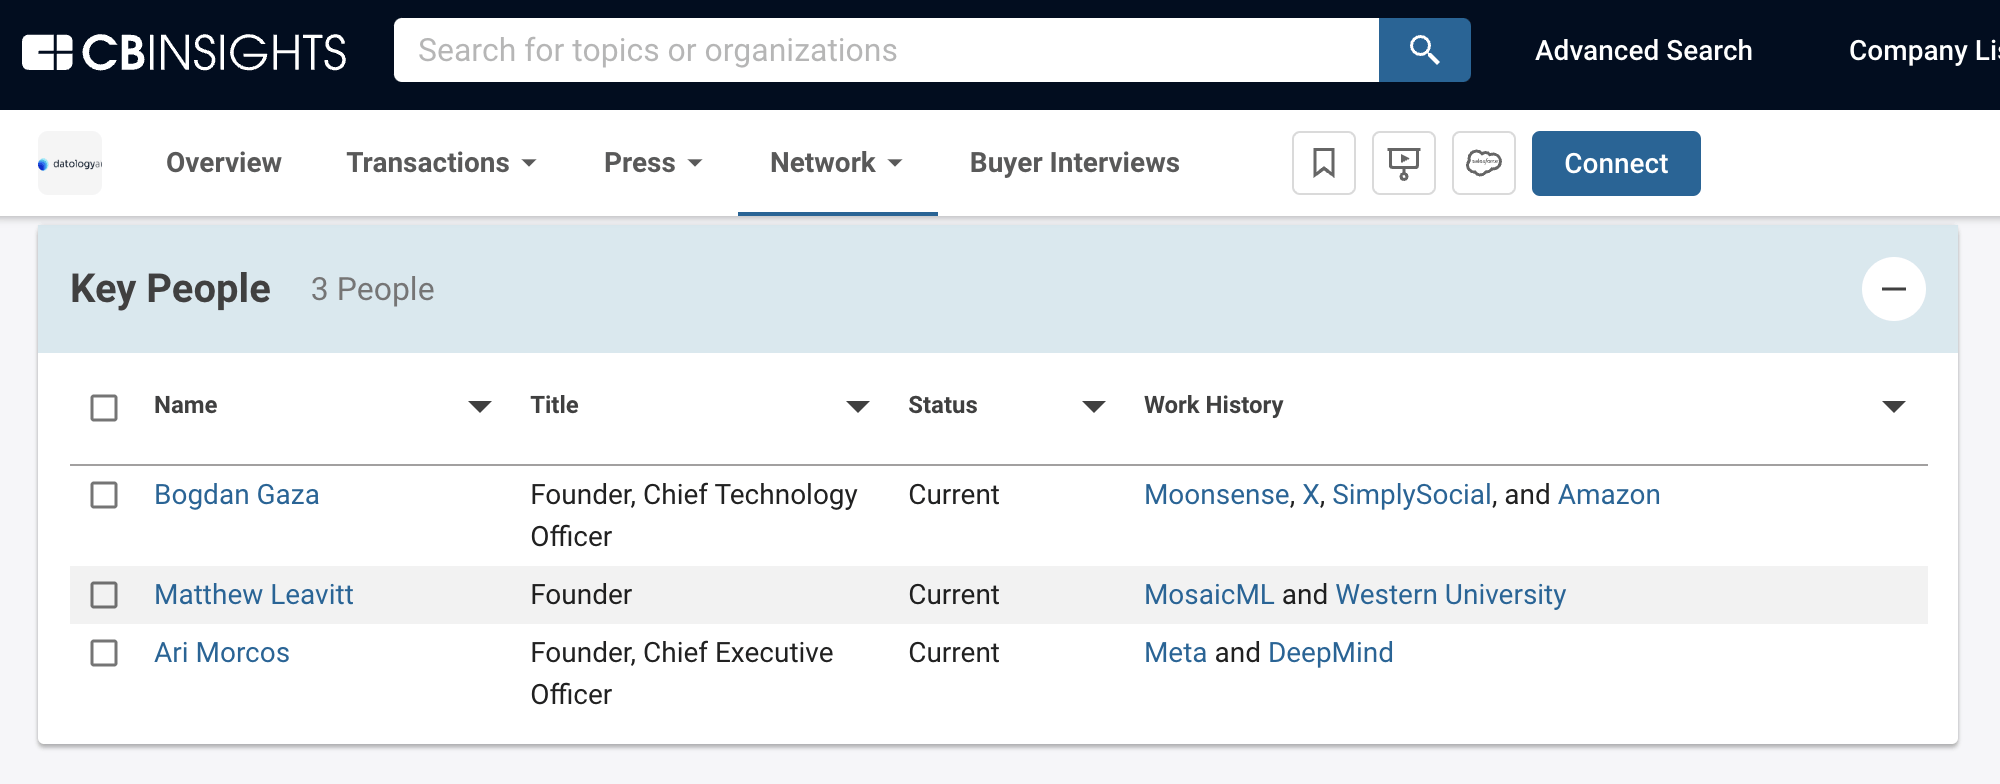This screenshot has width=2000, height=784.
Task: Open the Work History column dropdown
Action: coord(1893,406)
